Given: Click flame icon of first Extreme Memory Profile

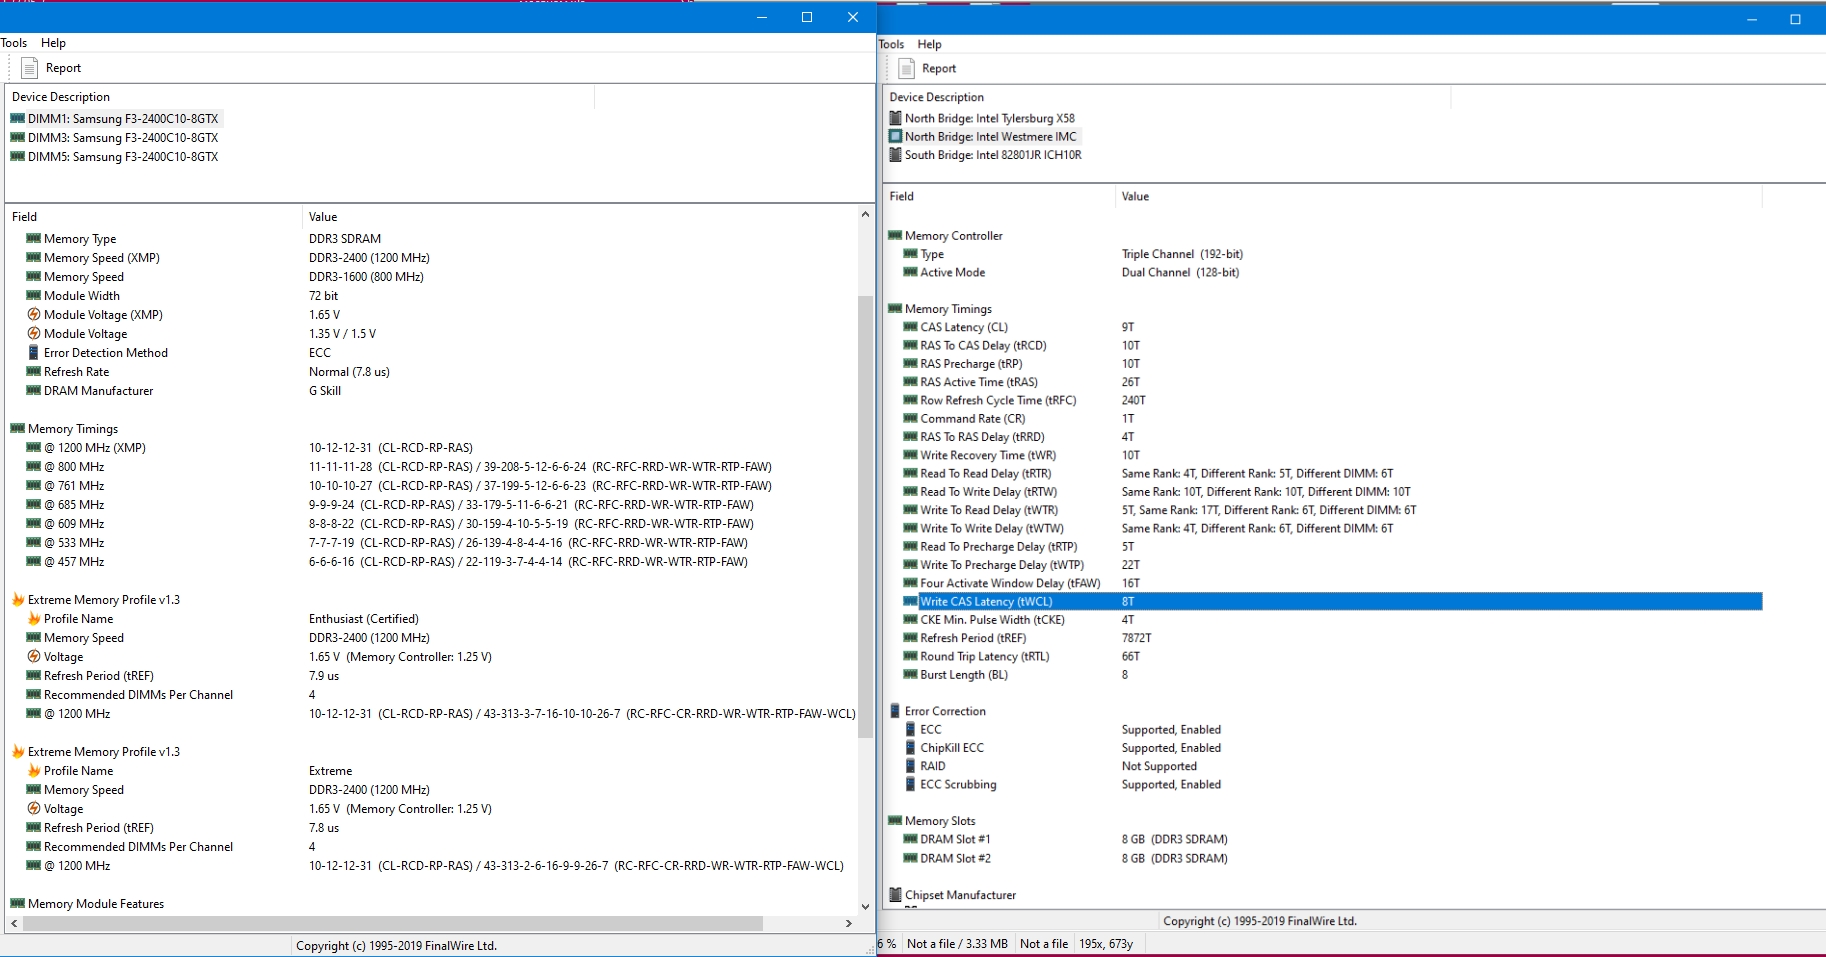Looking at the screenshot, I should tap(17, 599).
